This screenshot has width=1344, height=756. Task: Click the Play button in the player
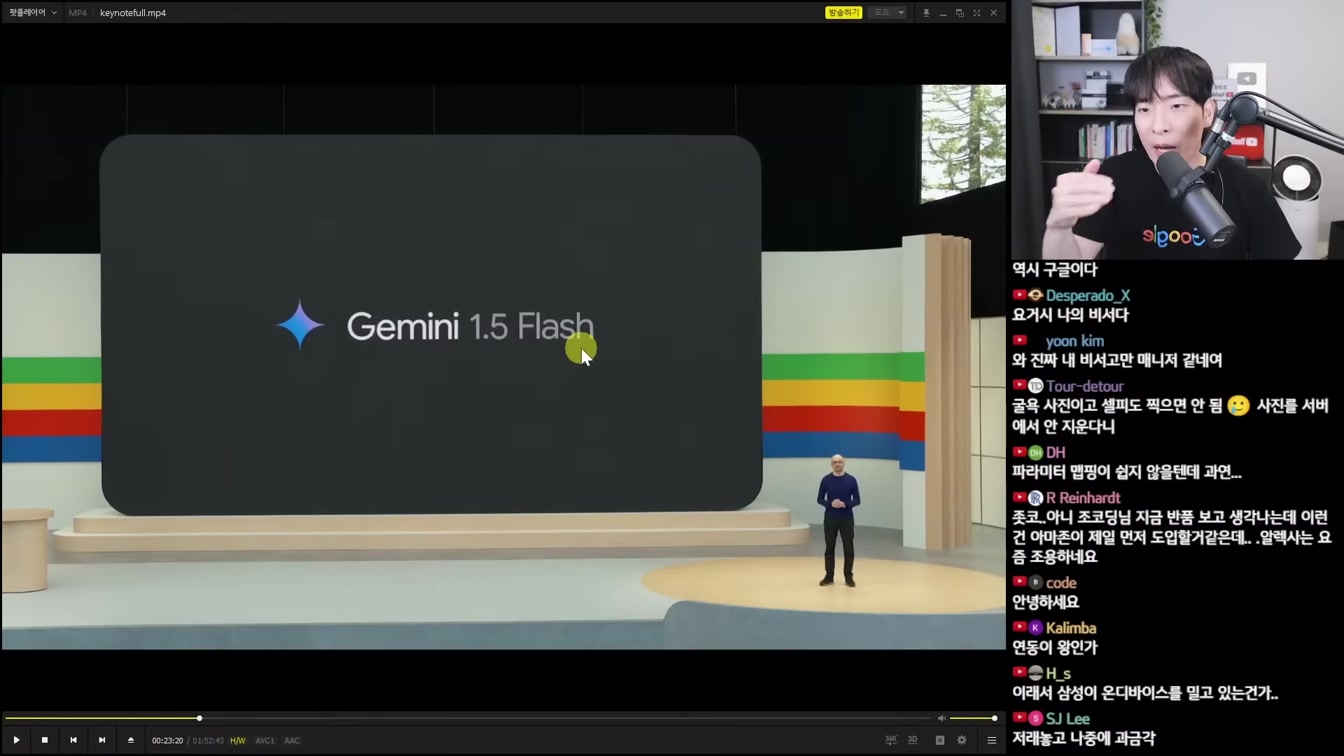[16, 740]
